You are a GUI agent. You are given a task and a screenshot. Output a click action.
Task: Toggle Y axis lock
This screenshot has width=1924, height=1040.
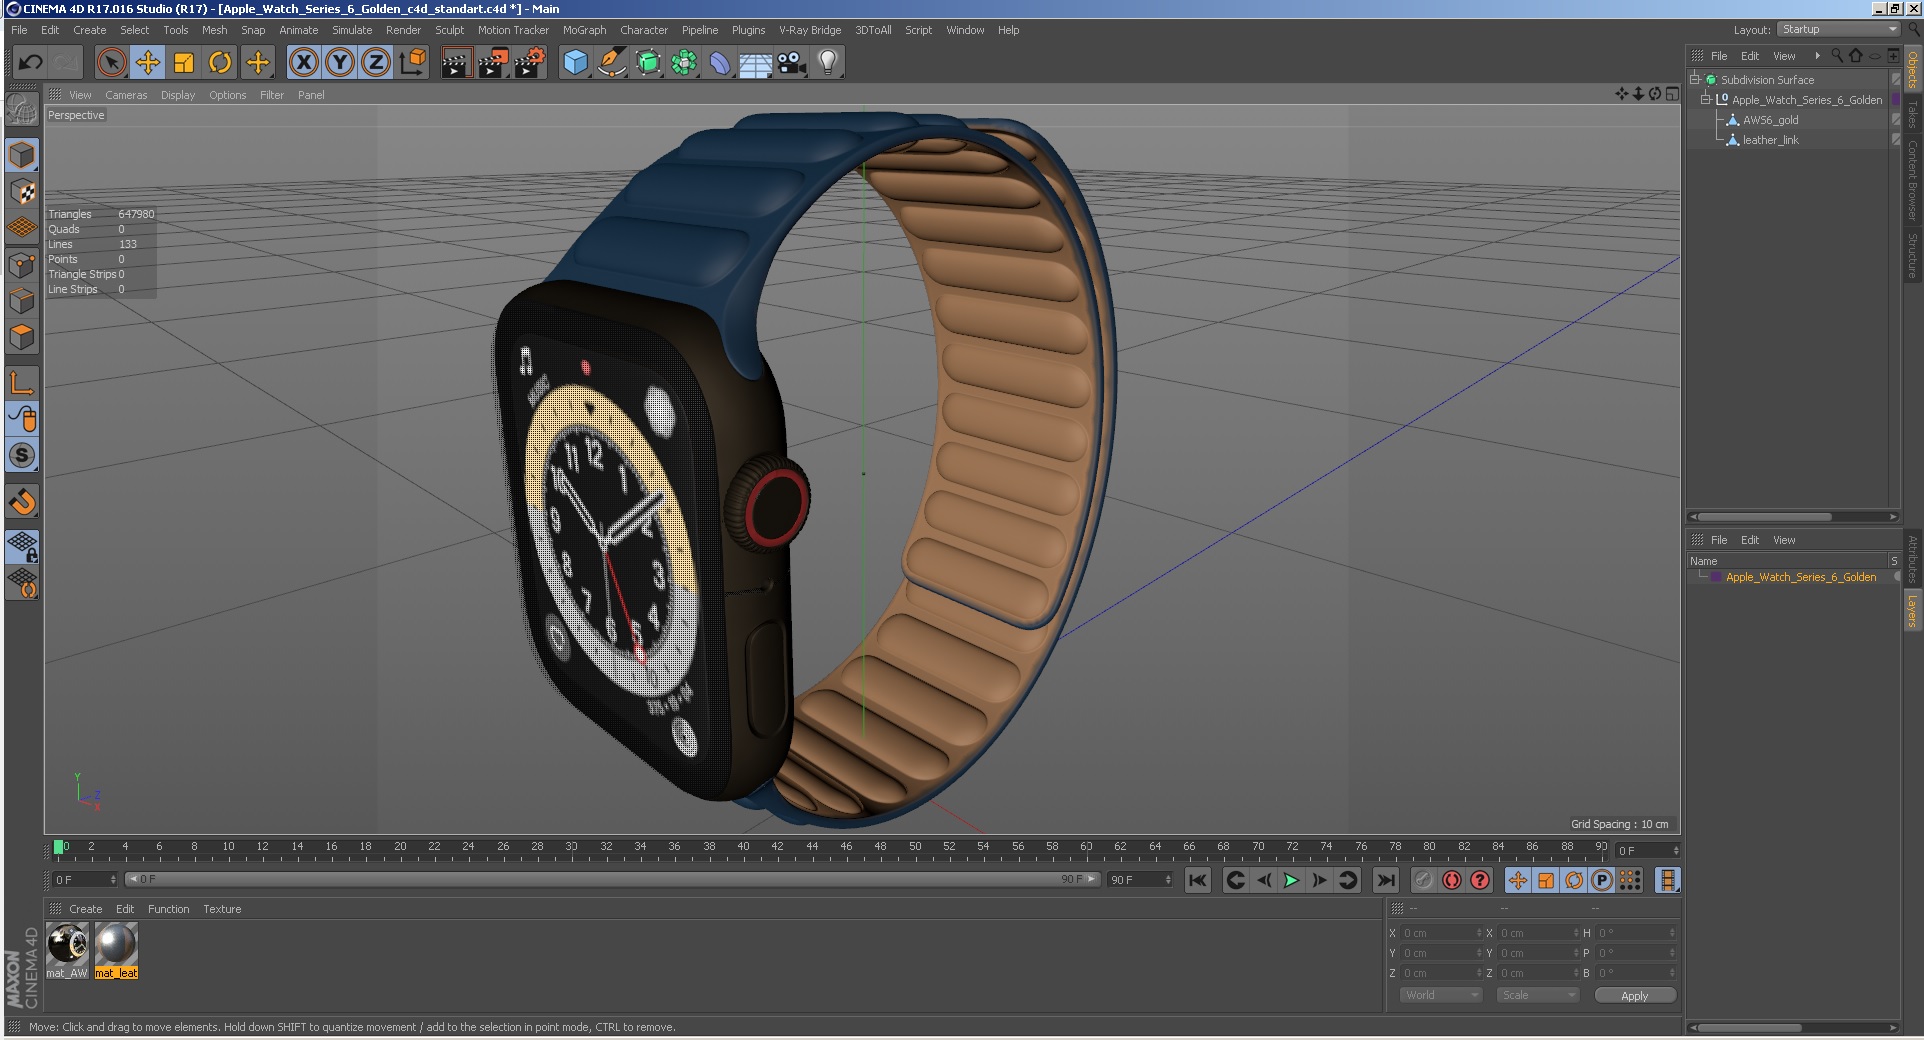pos(340,63)
